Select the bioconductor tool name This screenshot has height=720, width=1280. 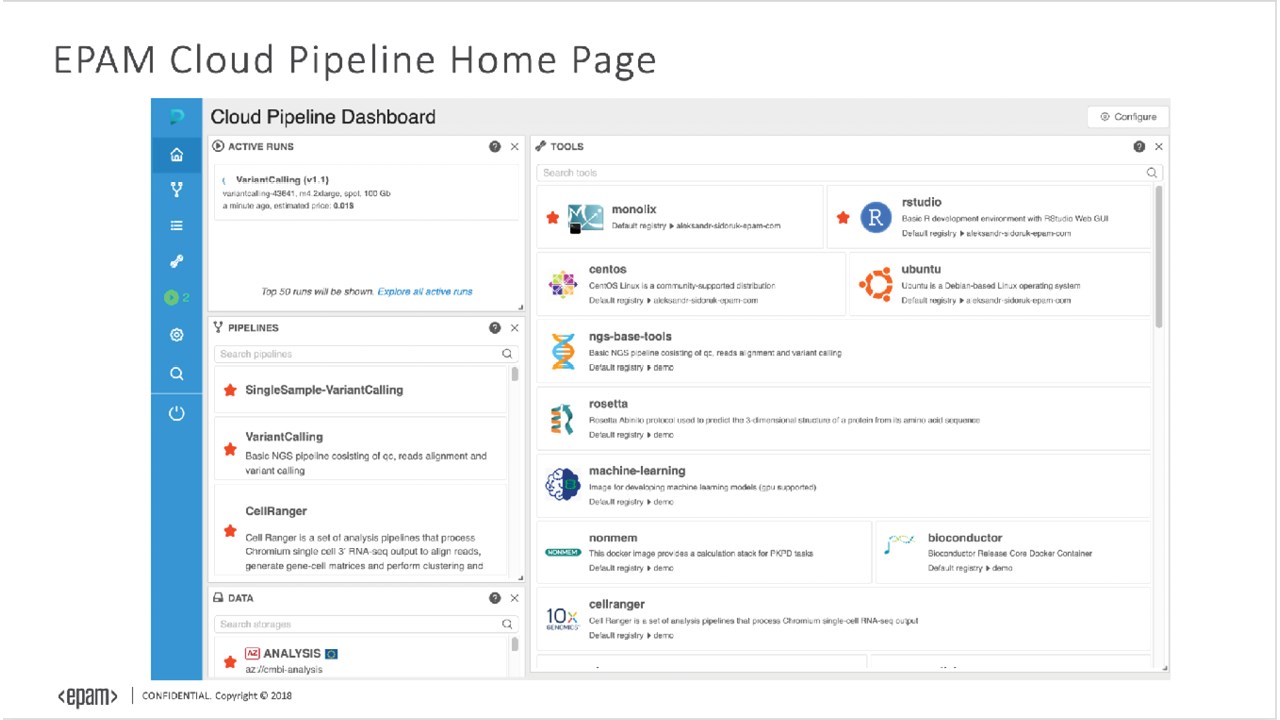pos(965,538)
